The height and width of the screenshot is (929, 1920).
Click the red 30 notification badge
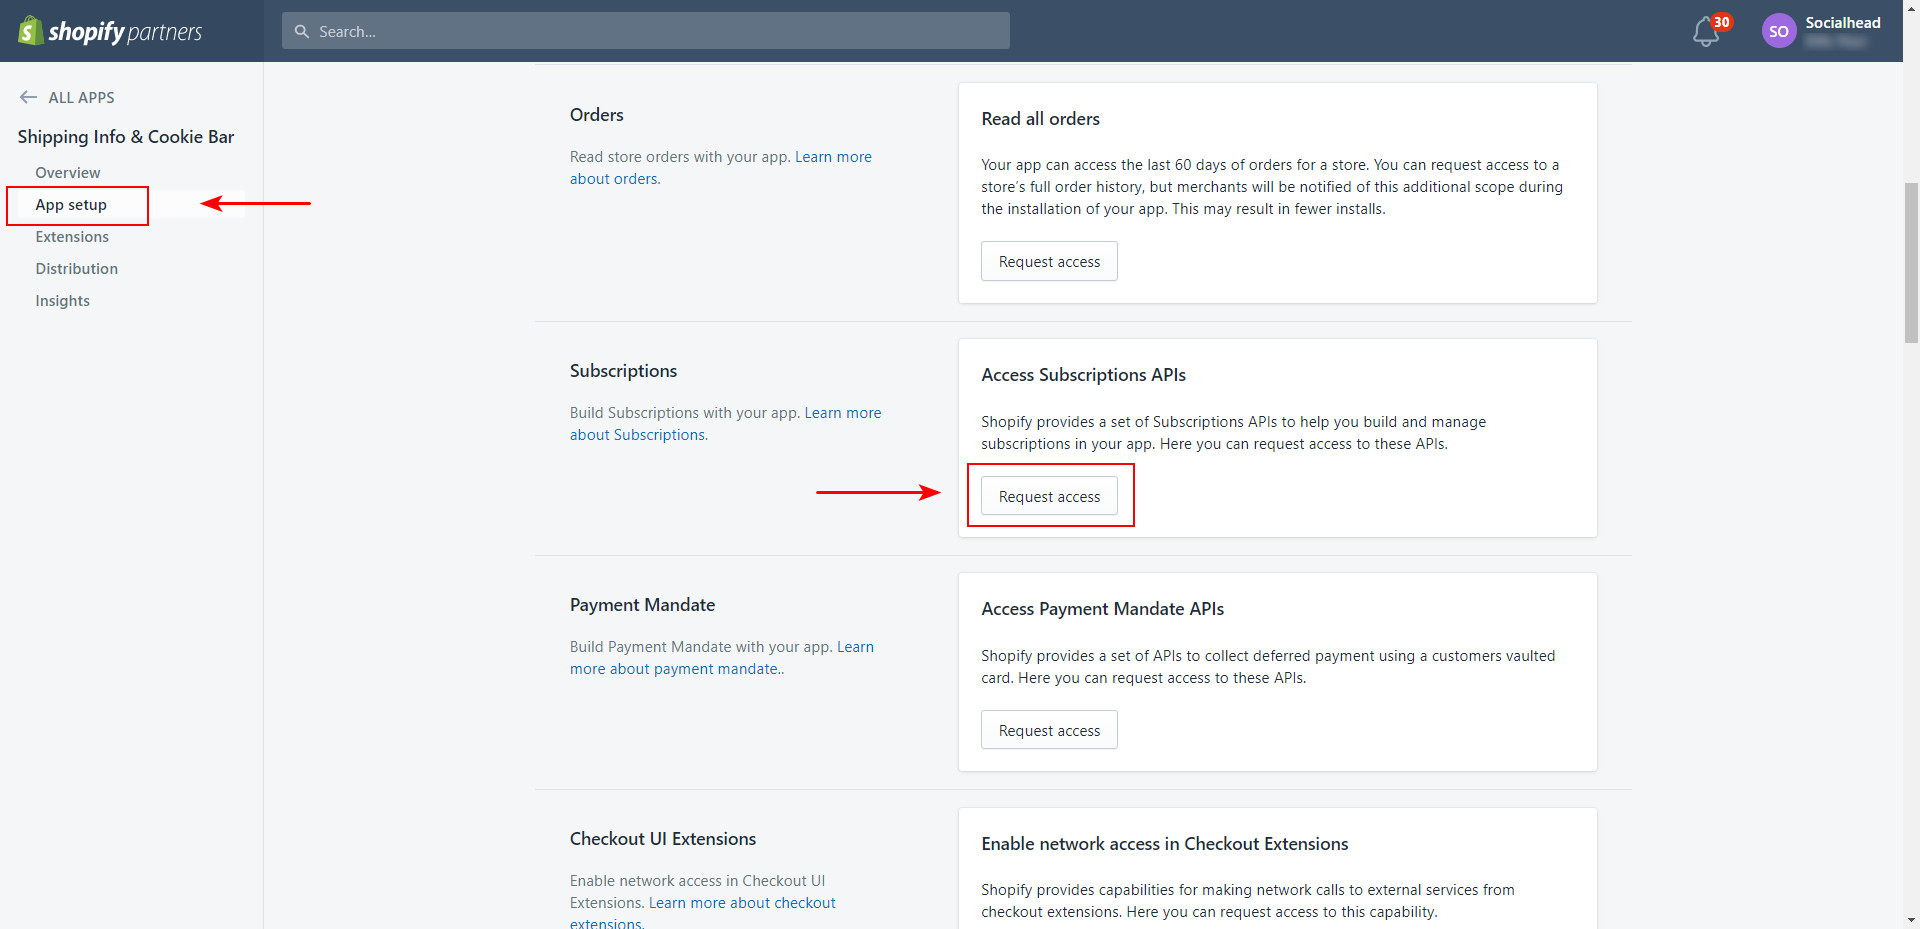pos(1721,22)
